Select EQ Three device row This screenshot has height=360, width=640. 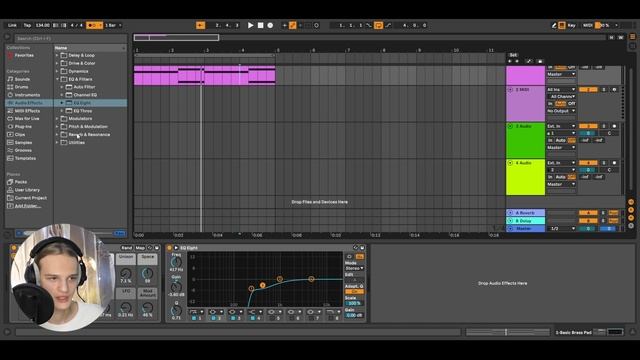pyautogui.click(x=91, y=111)
